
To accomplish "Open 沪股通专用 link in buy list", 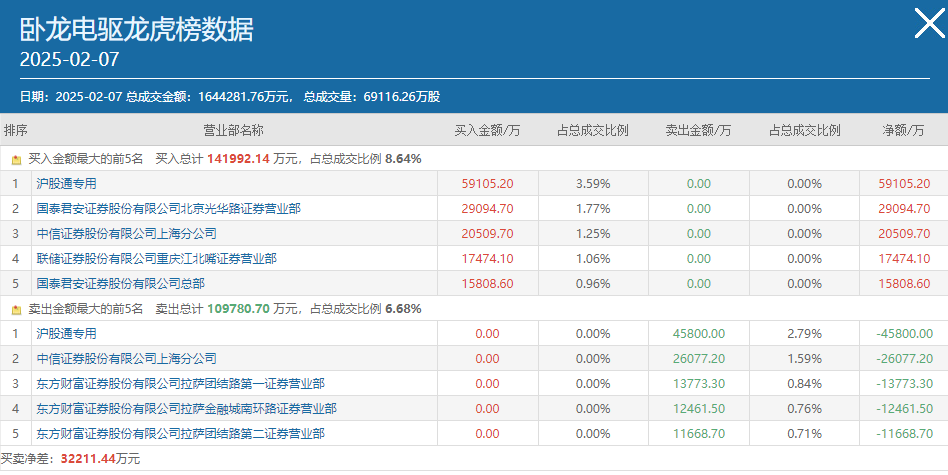I will [67, 183].
